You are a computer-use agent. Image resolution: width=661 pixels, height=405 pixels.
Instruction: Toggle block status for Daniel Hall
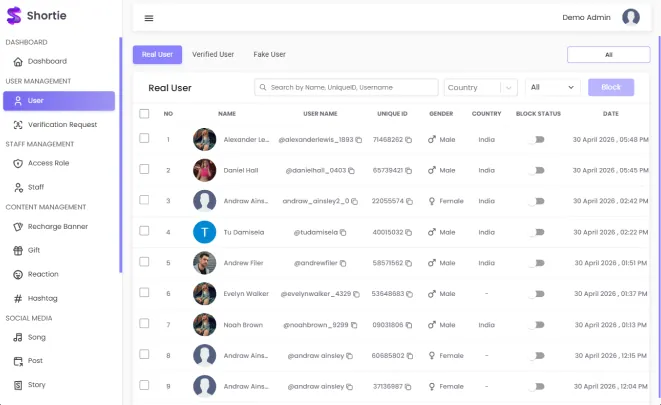point(537,171)
